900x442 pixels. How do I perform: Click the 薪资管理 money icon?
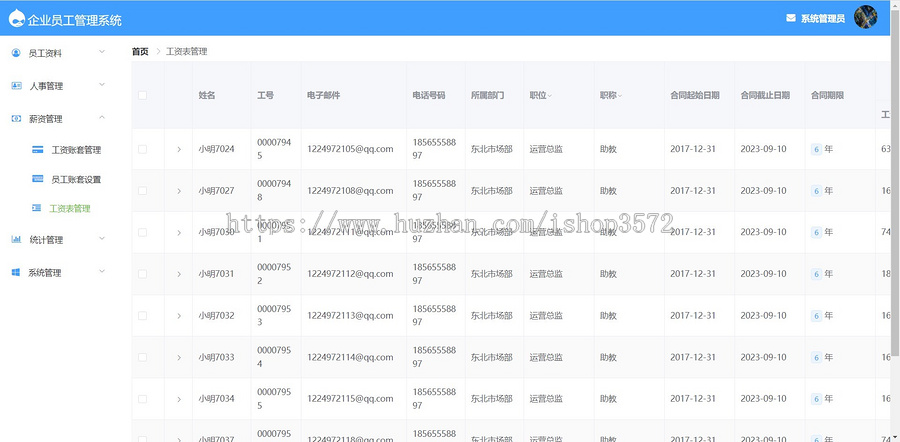(17, 119)
